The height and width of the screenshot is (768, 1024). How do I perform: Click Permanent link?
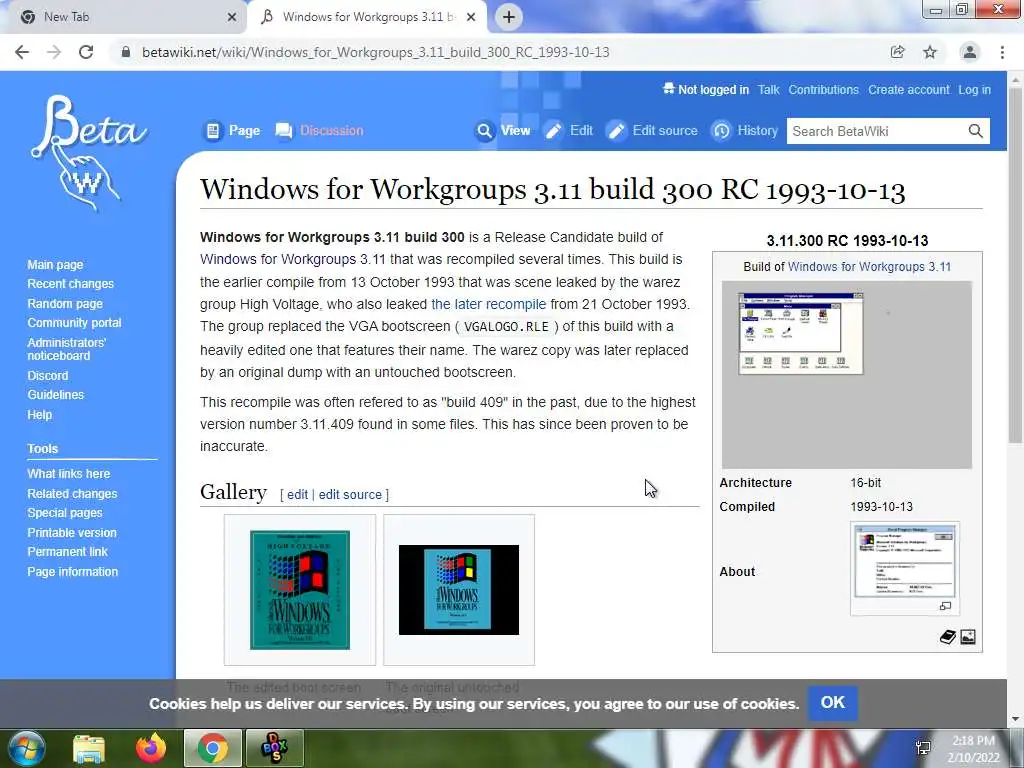pyautogui.click(x=67, y=552)
